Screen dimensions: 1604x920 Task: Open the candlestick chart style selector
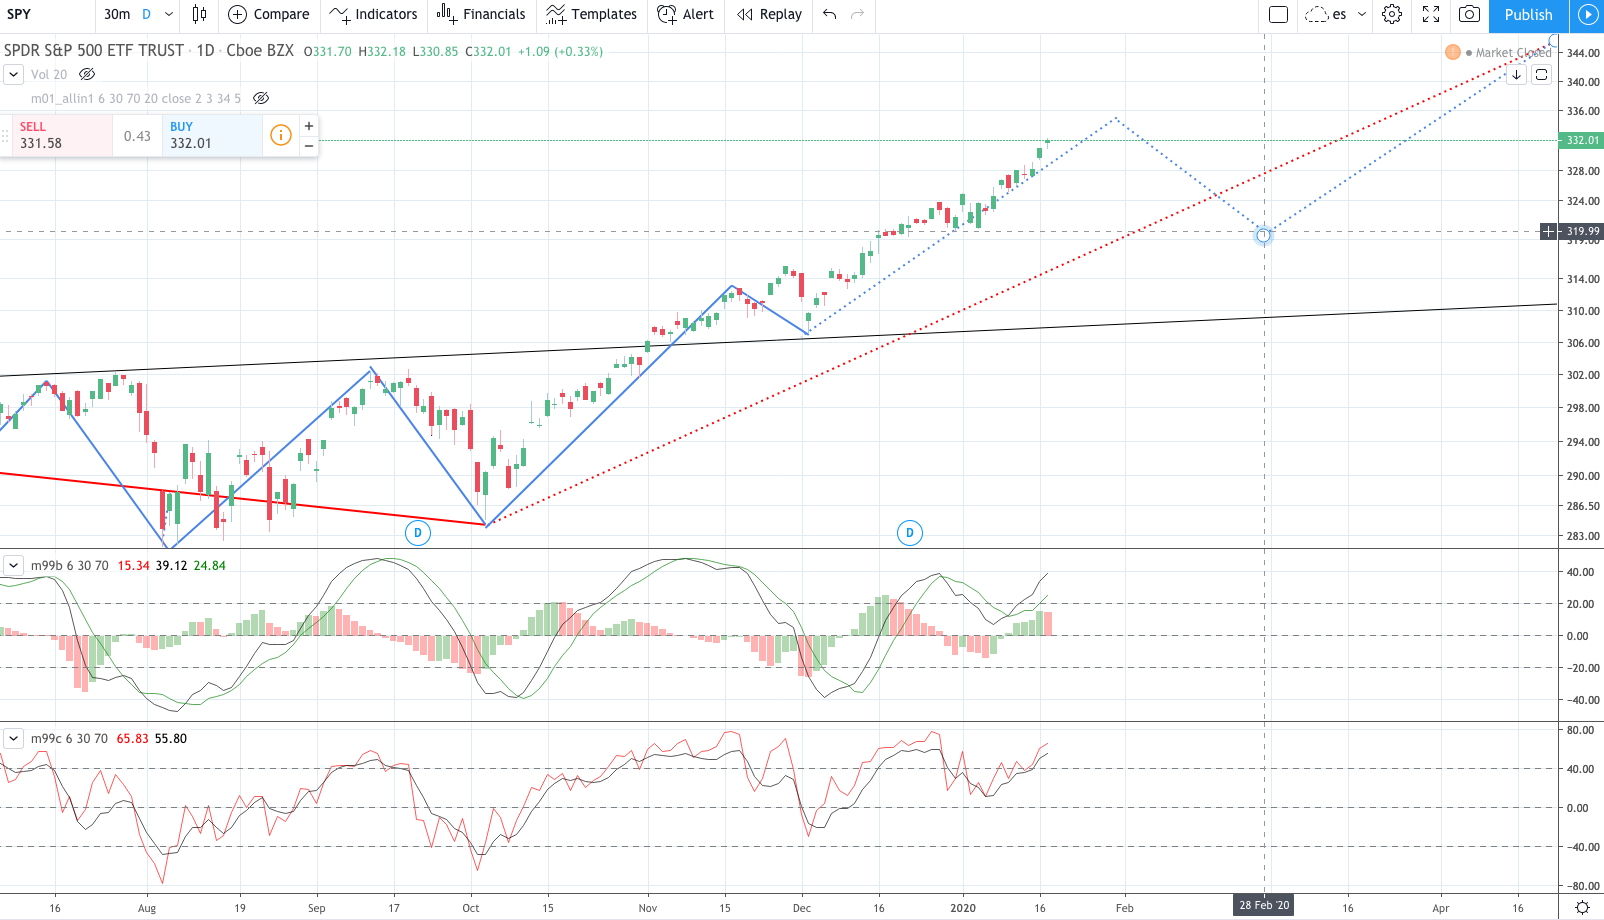tap(200, 14)
